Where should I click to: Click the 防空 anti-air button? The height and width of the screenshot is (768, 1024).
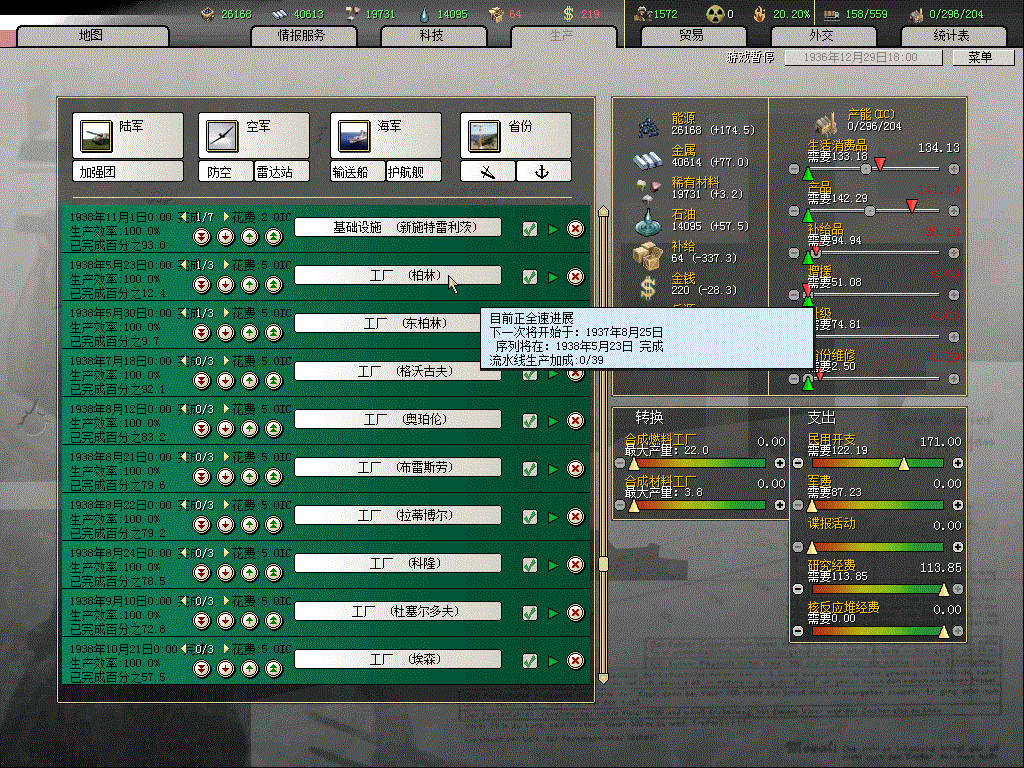click(226, 172)
